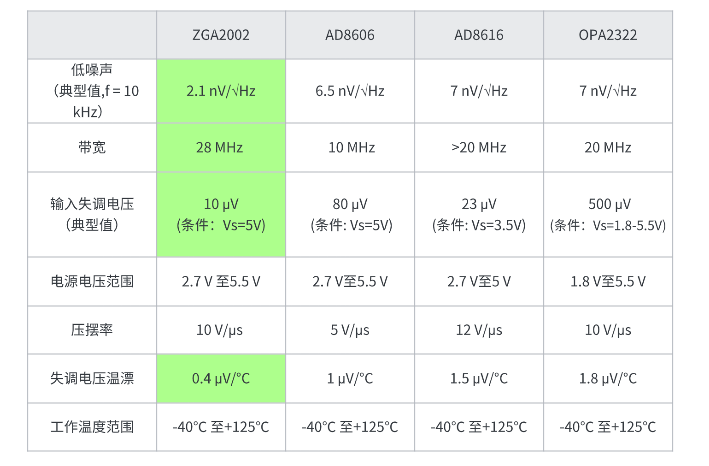Click the 输入失调电压 row label

(x=92, y=214)
